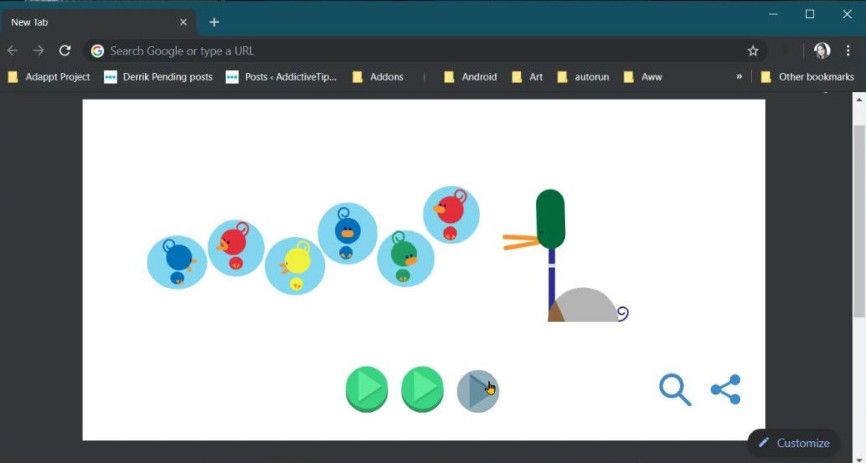
Task: Click the first green play button
Action: pyautogui.click(x=366, y=389)
